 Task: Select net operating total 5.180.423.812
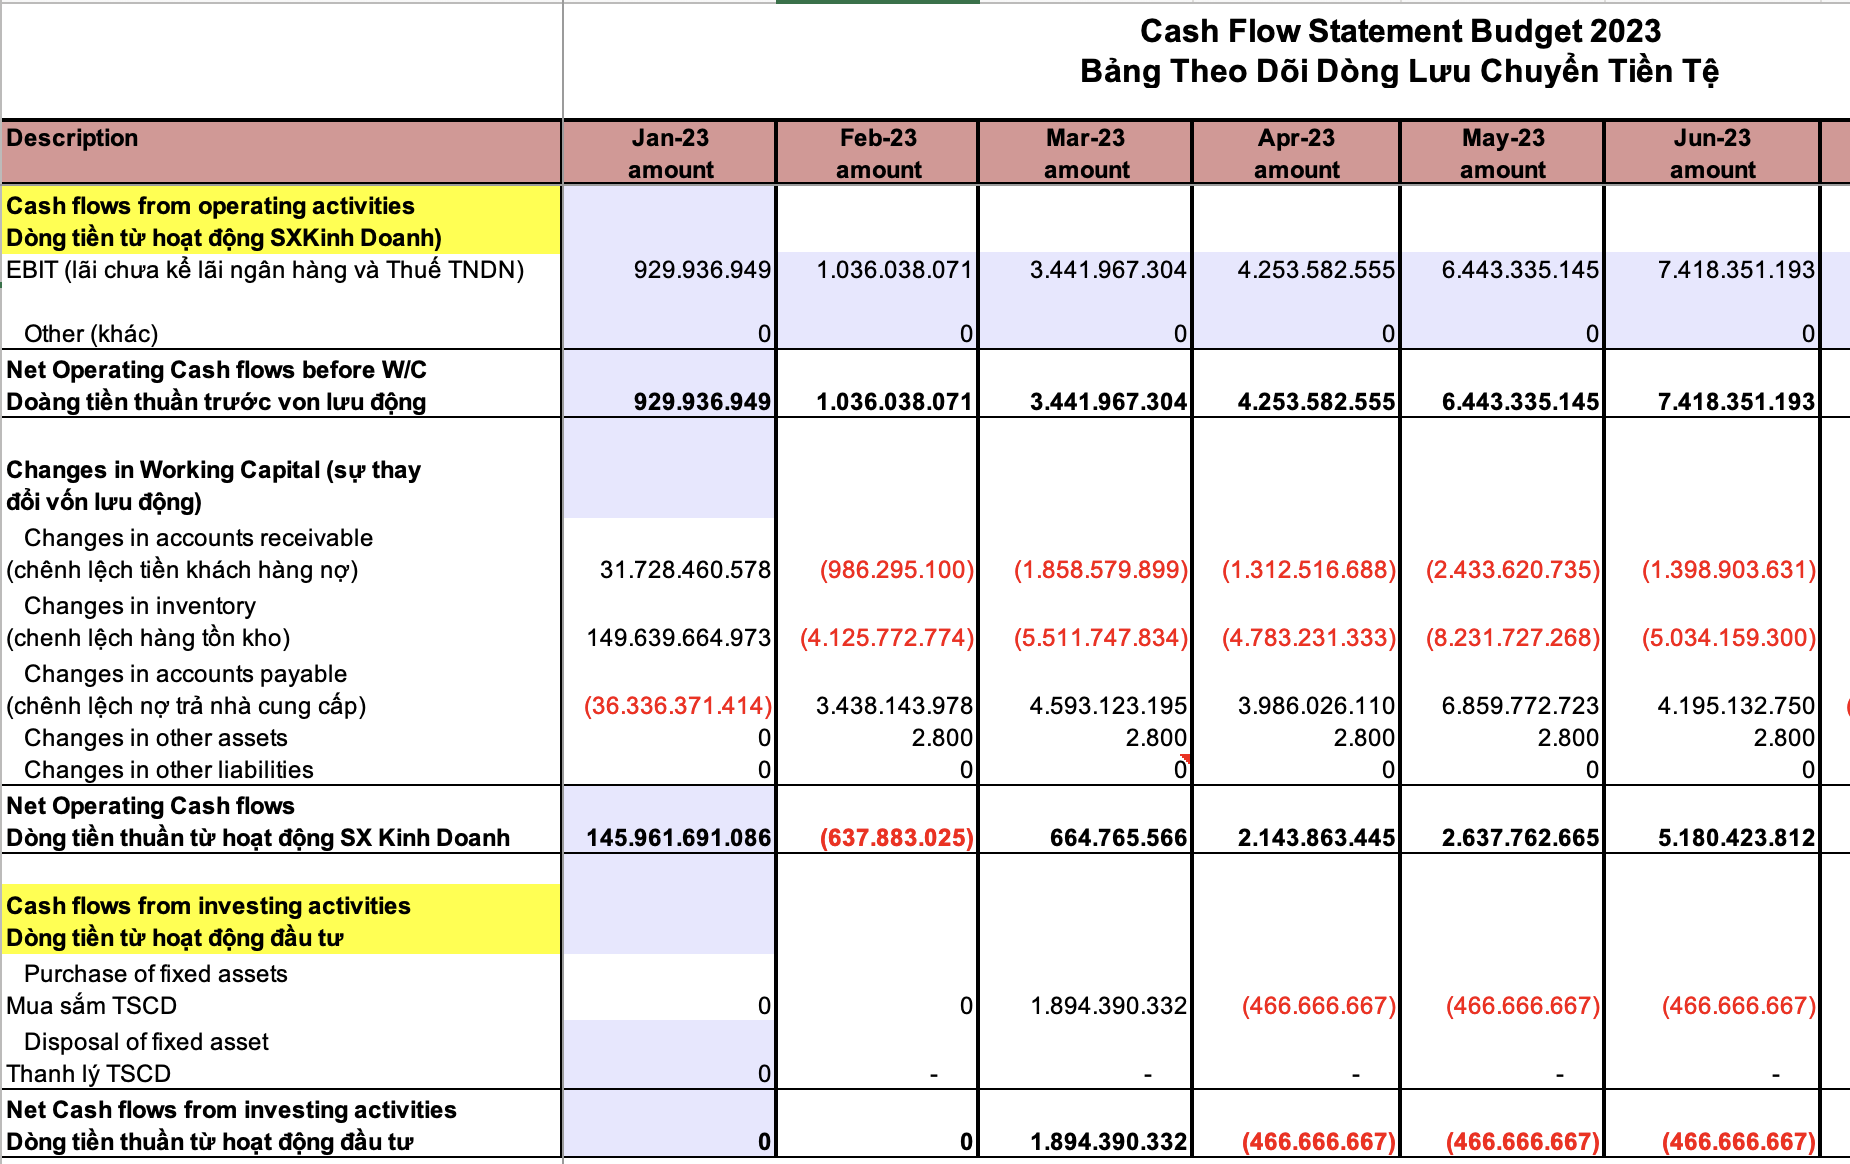point(1736,838)
